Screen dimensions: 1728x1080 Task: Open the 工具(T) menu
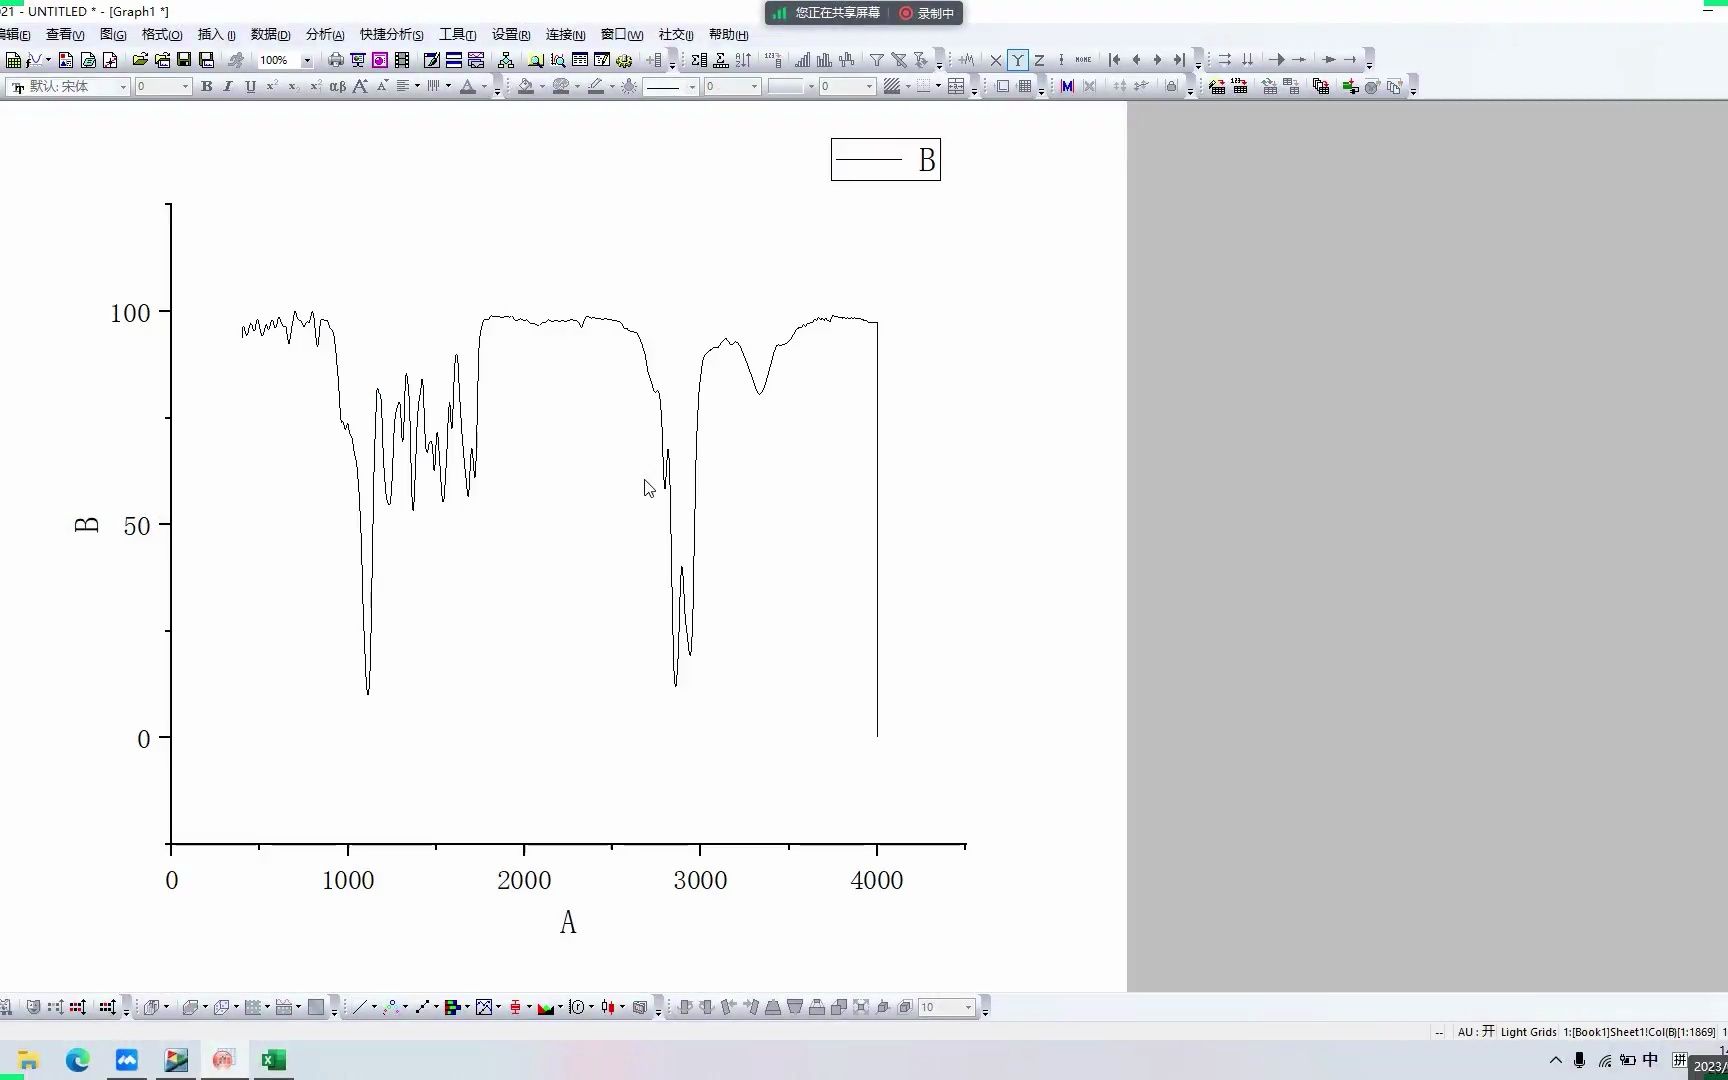[x=458, y=35]
